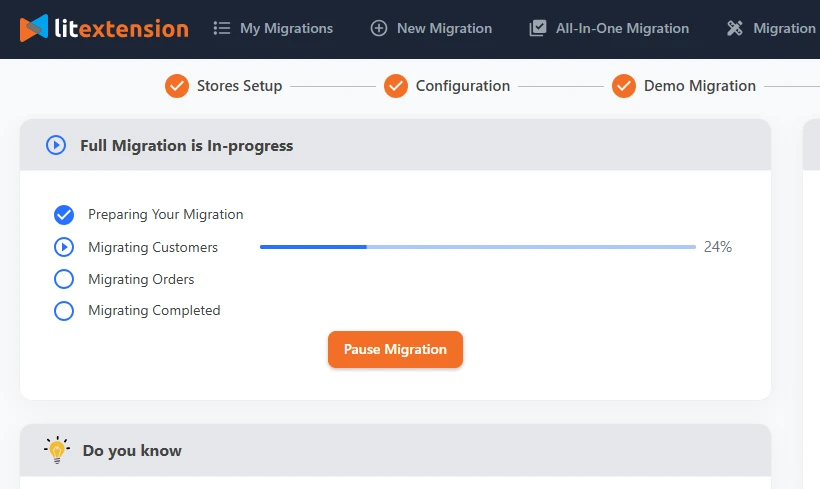
Task: Click the play icon beside Full Migration heading
Action: [x=56, y=145]
